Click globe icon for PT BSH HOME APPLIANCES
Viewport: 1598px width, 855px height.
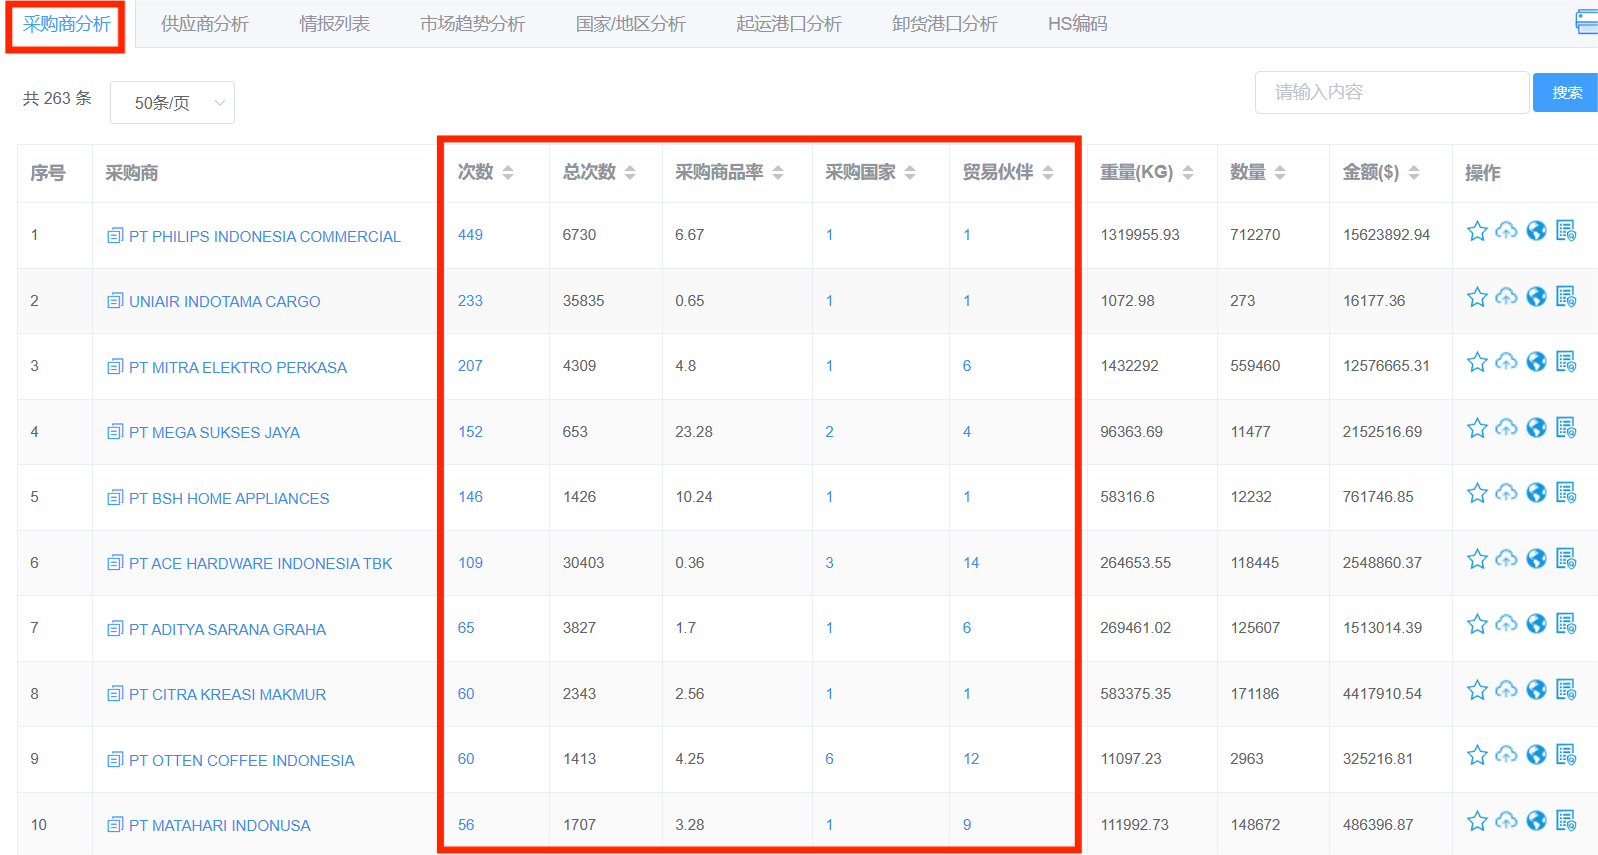pyautogui.click(x=1537, y=493)
